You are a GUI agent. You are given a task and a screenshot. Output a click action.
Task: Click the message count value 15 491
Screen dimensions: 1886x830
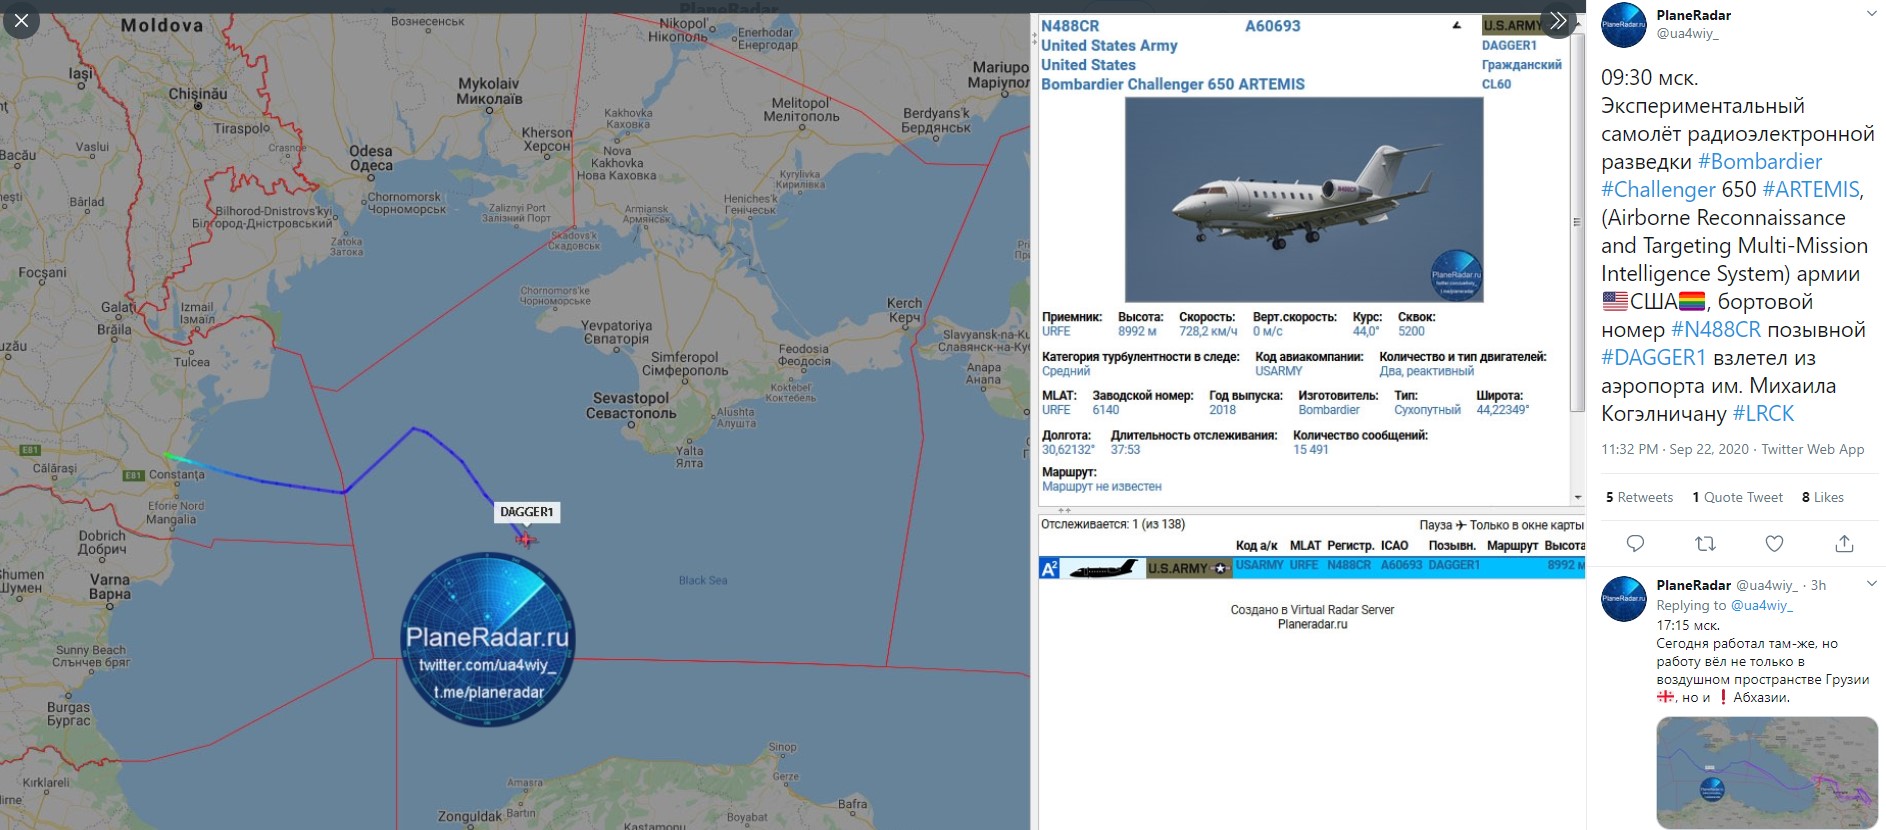click(x=1311, y=450)
